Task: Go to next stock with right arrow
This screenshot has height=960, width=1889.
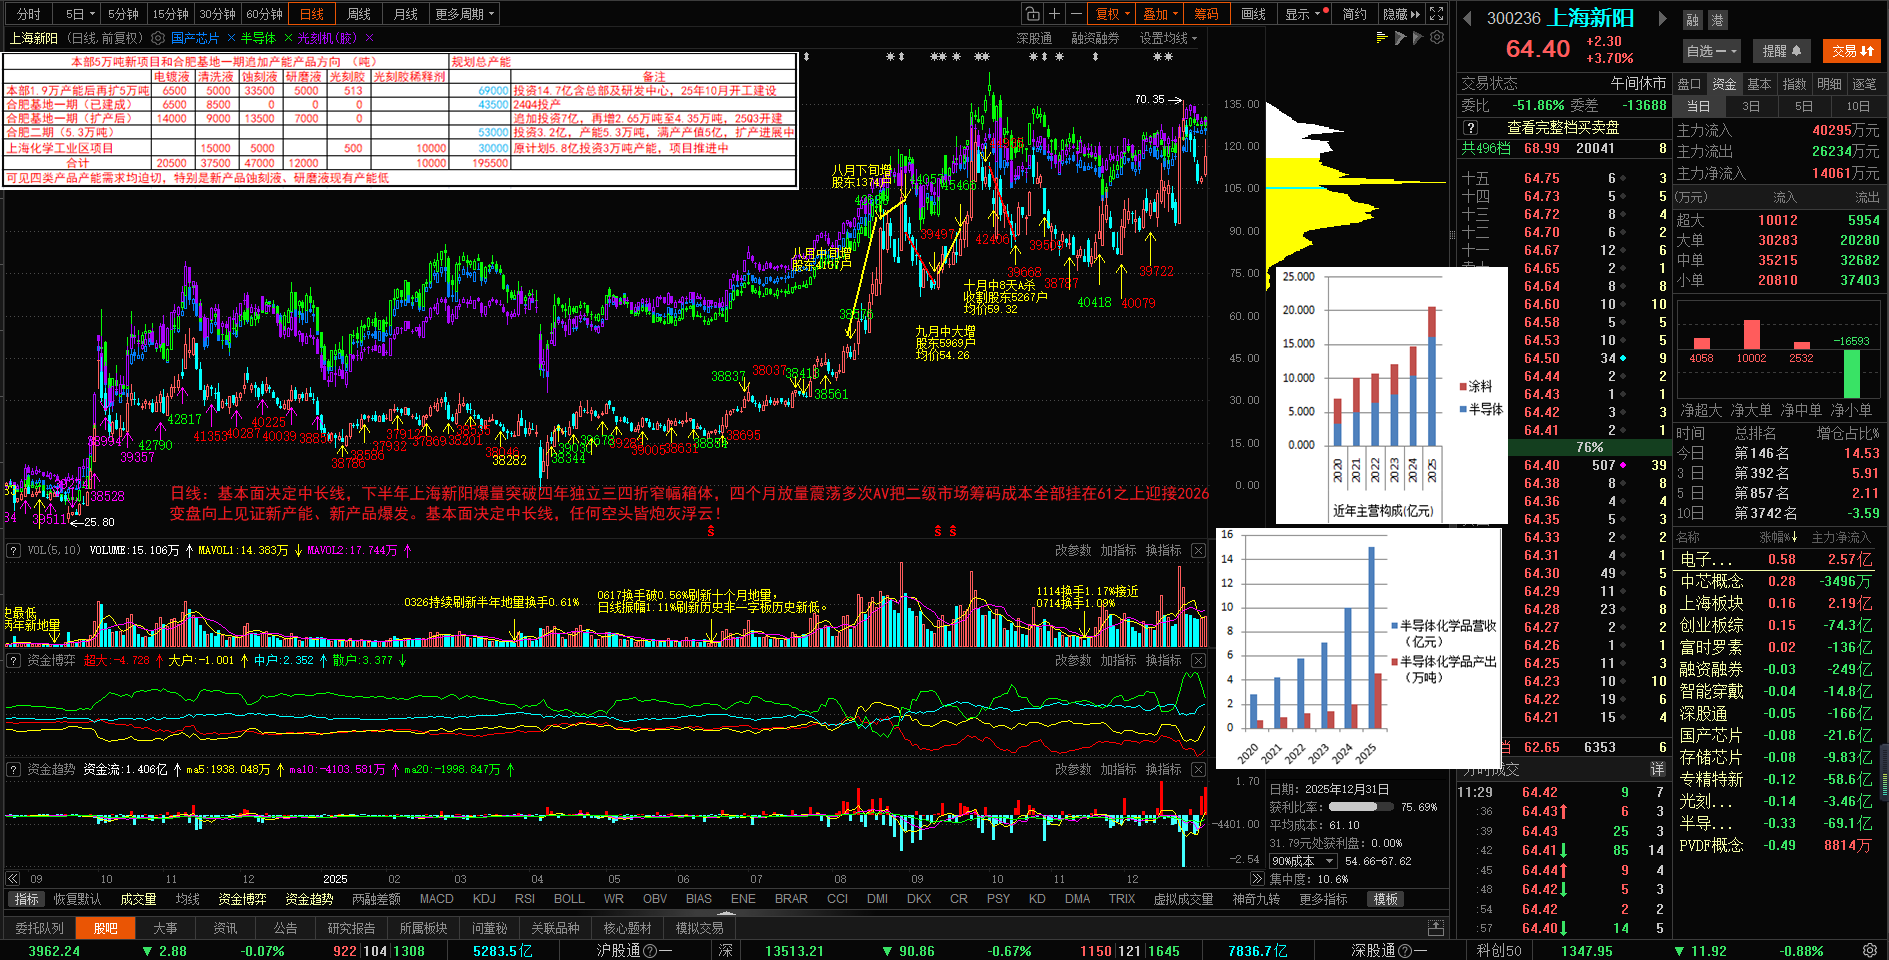Action: (1663, 18)
